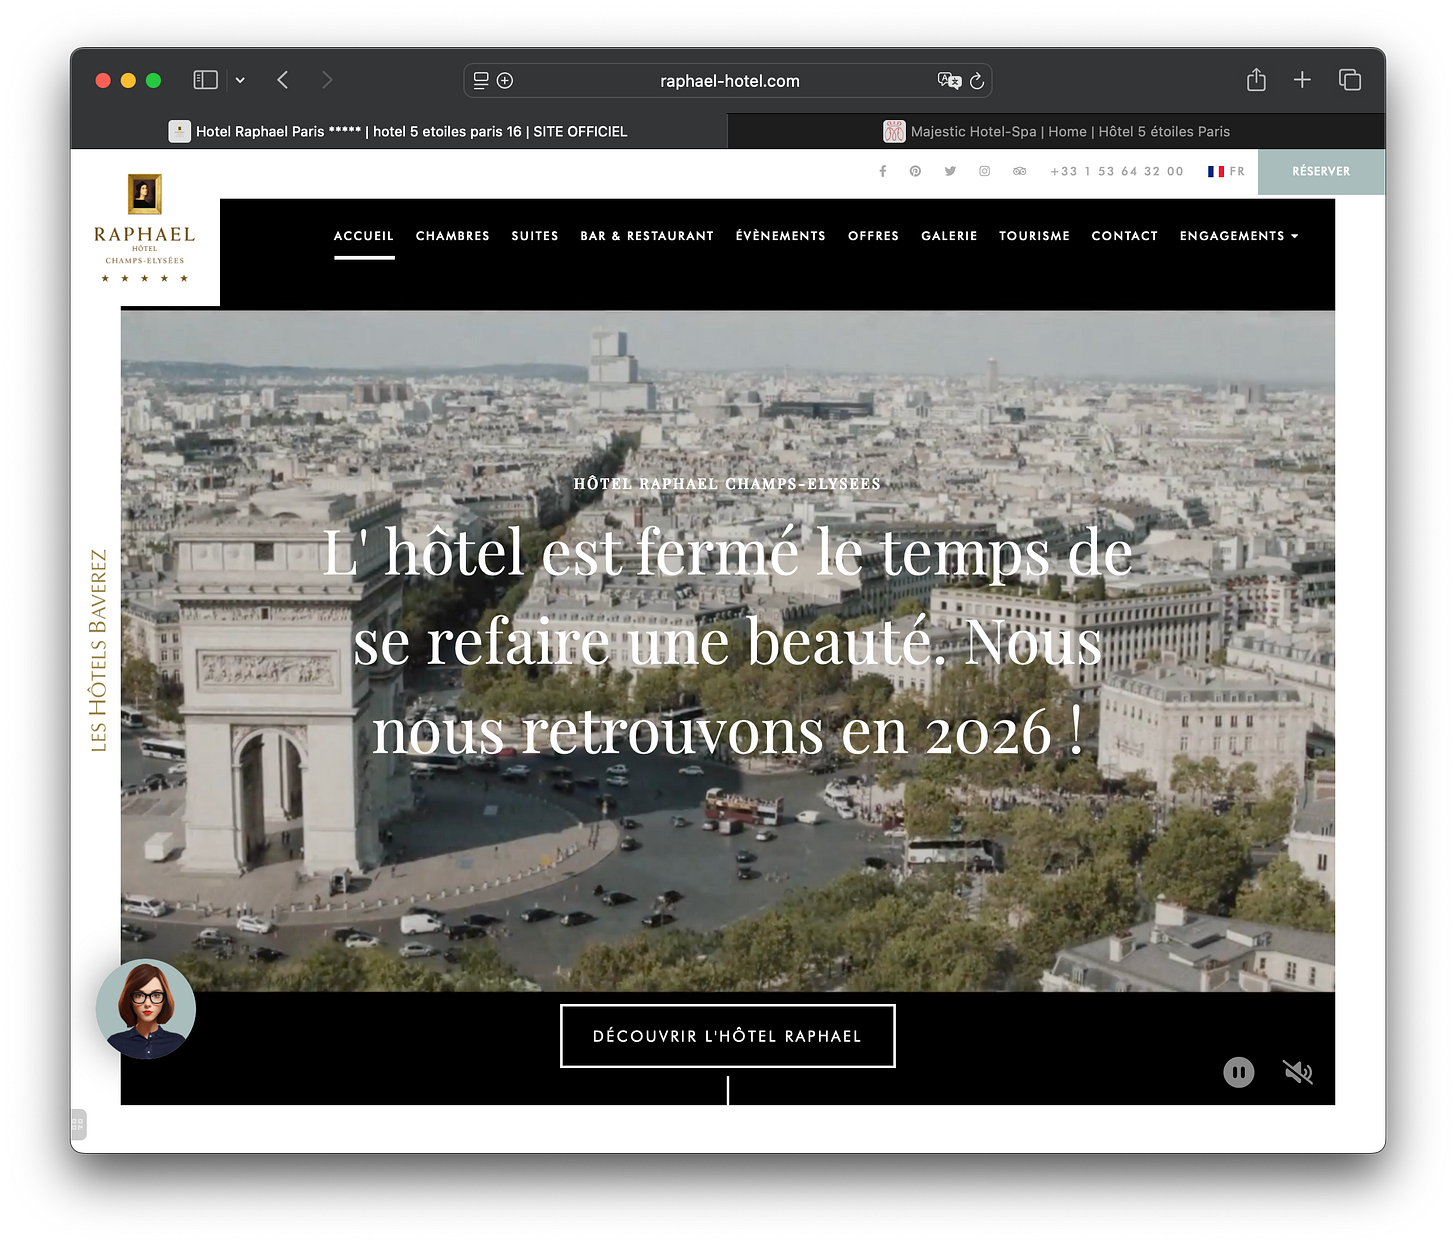Image resolution: width=1456 pixels, height=1246 pixels.
Task: Click the translate page icon
Action: (949, 81)
